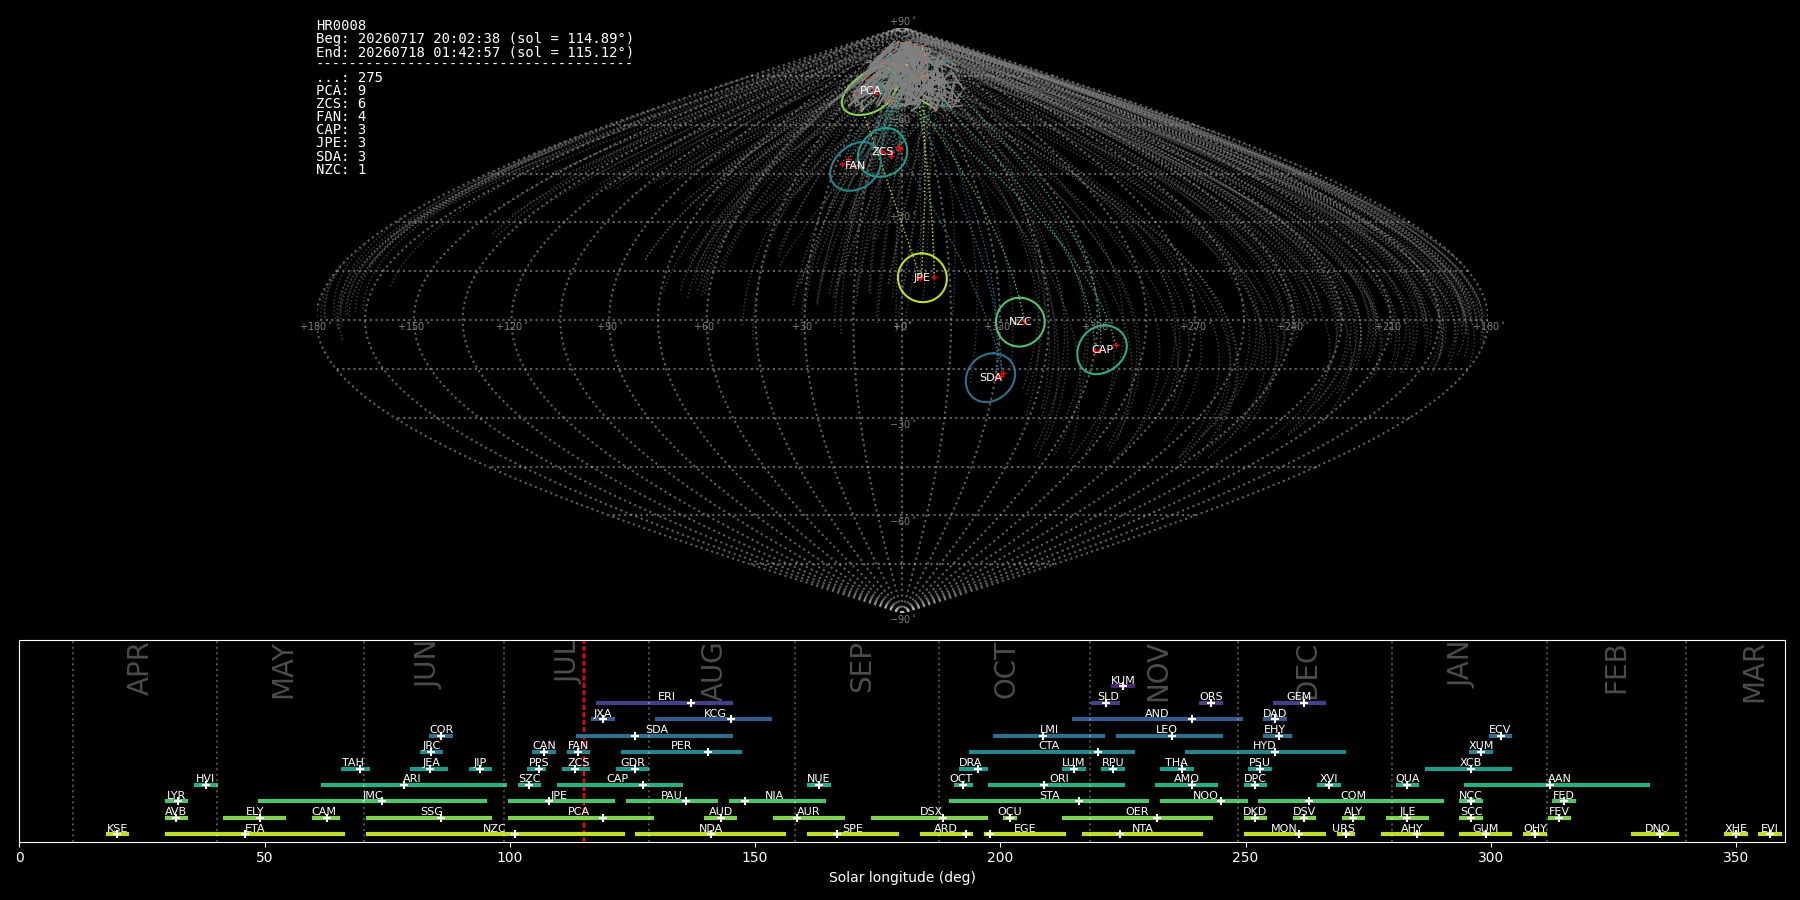Click the FAN radiant circle marker
This screenshot has width=1800, height=900.
855,166
